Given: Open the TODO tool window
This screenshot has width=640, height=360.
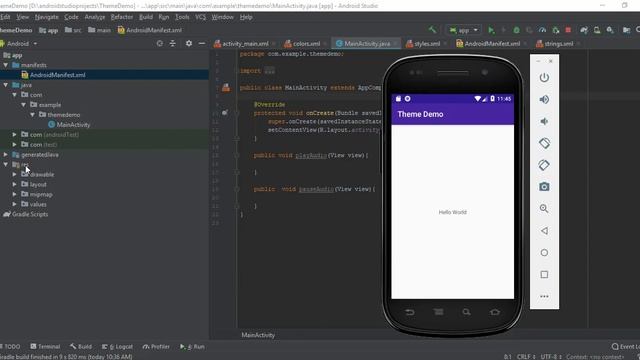Looking at the screenshot, I should tap(10, 347).
